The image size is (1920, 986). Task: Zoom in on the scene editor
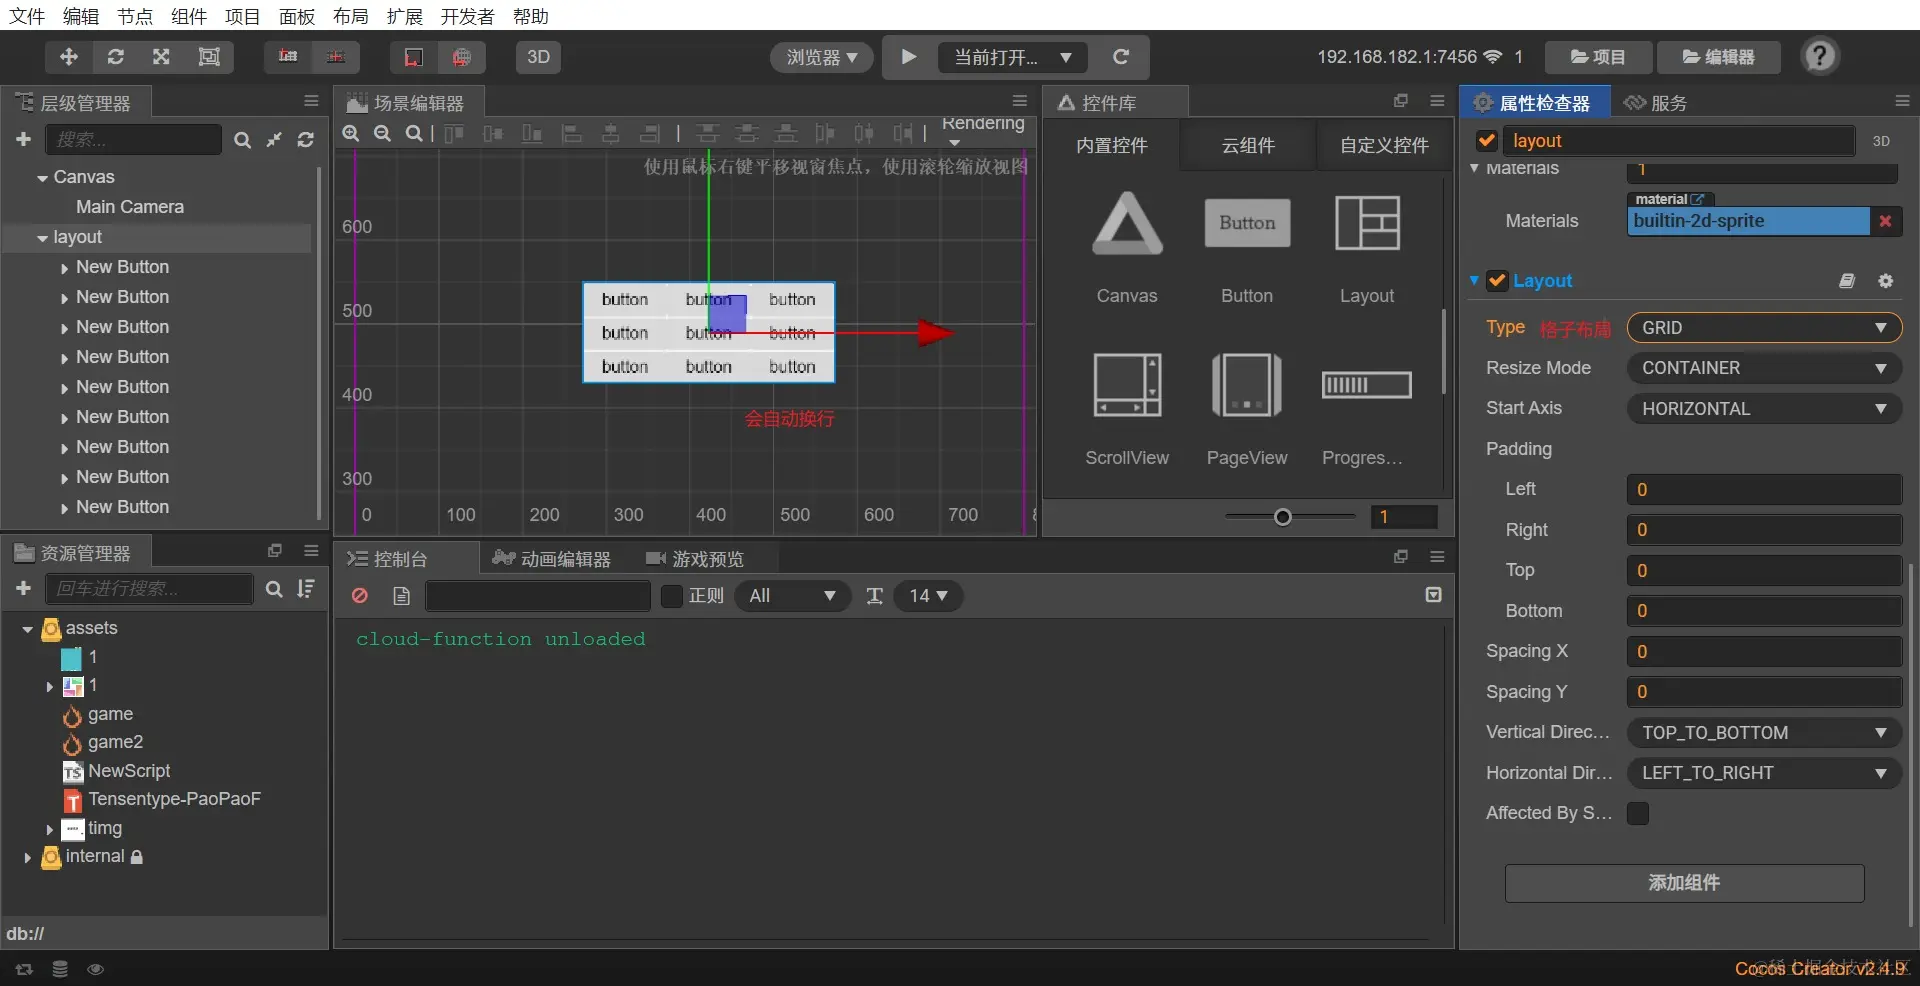[x=351, y=133]
